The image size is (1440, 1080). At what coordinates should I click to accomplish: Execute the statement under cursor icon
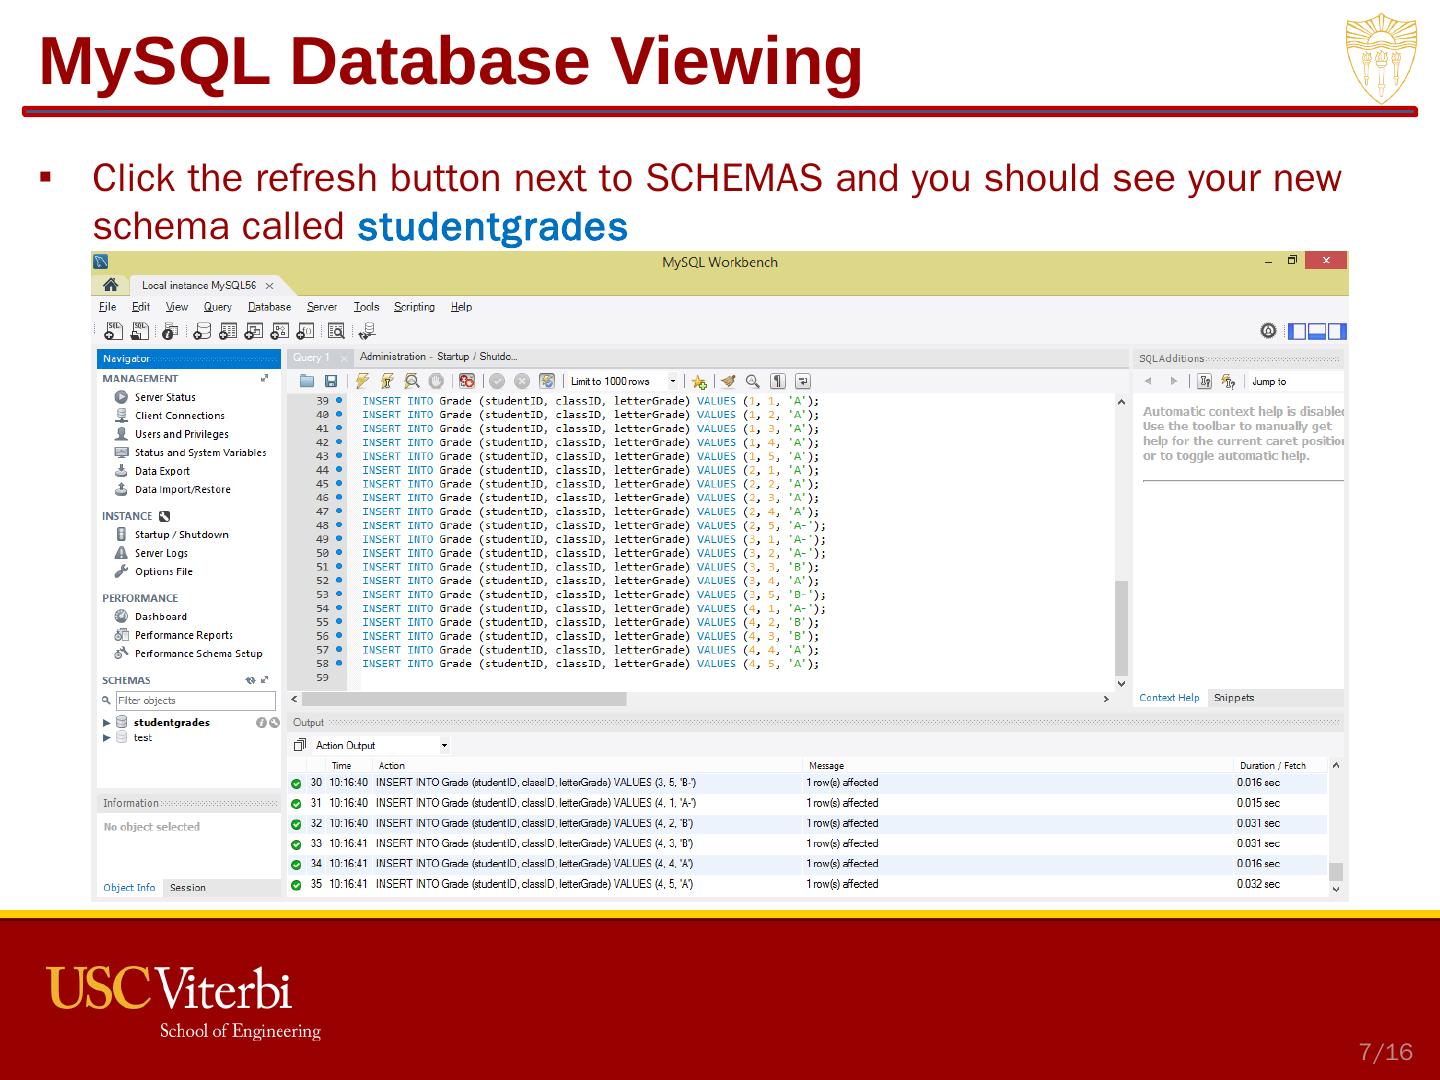pos(387,381)
